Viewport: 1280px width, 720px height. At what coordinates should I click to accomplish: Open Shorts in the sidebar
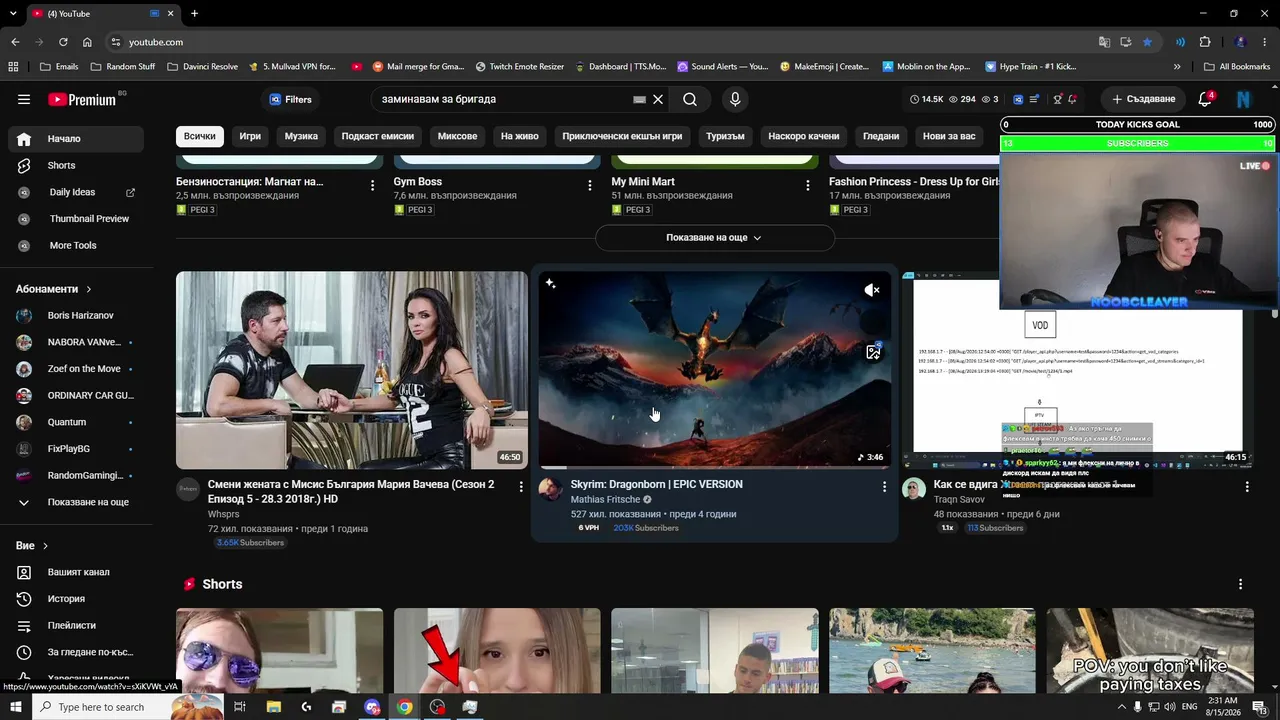(x=76, y=165)
